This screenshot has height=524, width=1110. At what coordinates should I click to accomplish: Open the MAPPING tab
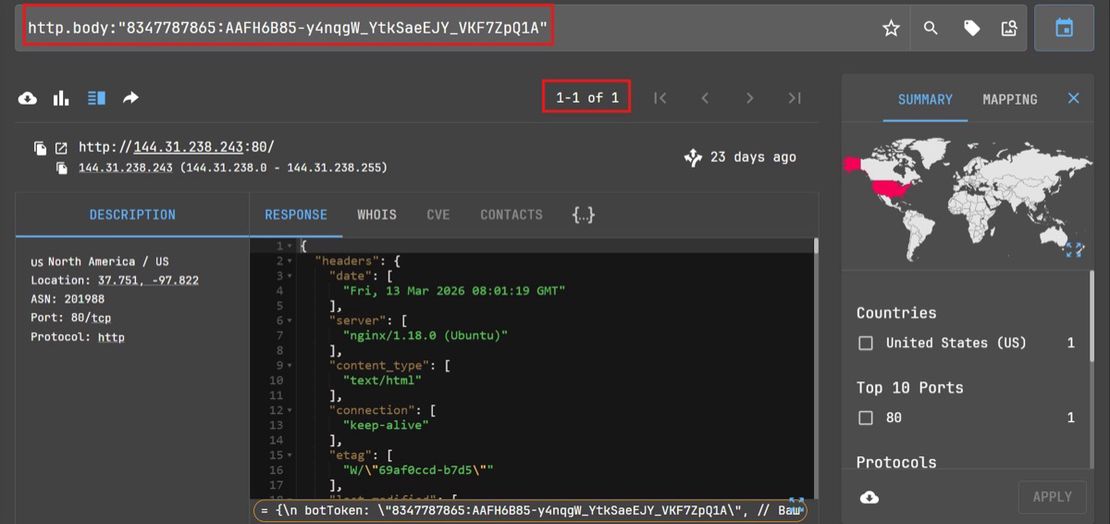(x=1009, y=99)
